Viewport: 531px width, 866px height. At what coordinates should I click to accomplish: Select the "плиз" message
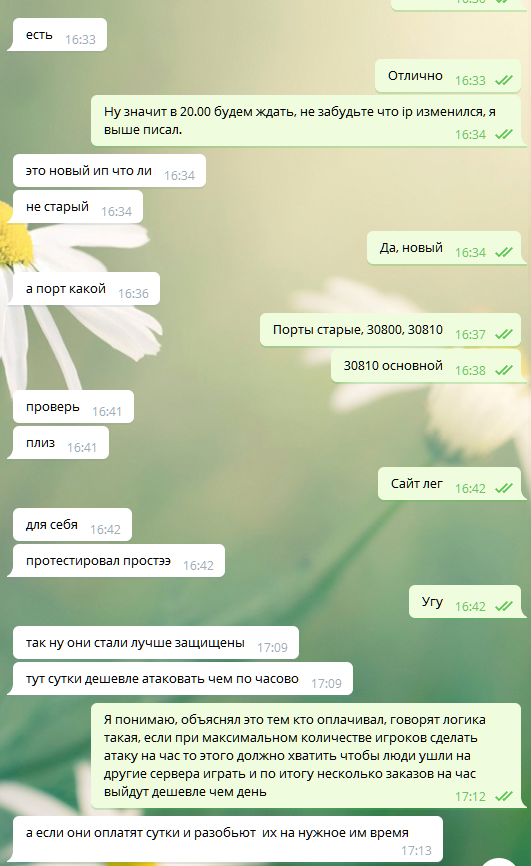59,442
